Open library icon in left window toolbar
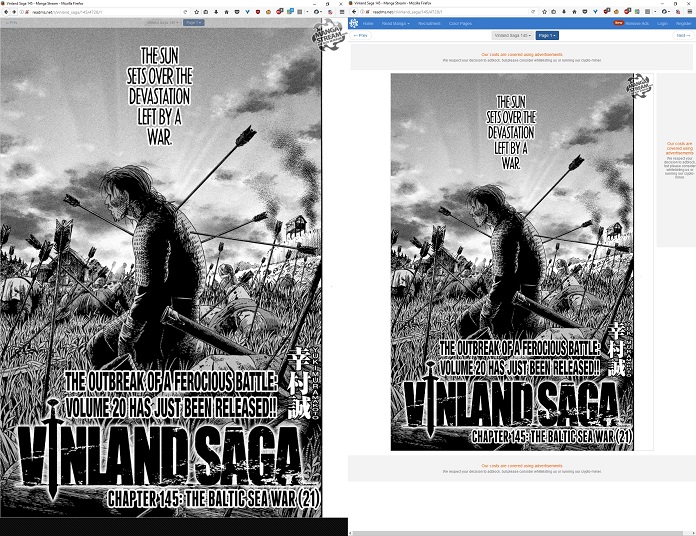The image size is (696, 536). coord(206,12)
